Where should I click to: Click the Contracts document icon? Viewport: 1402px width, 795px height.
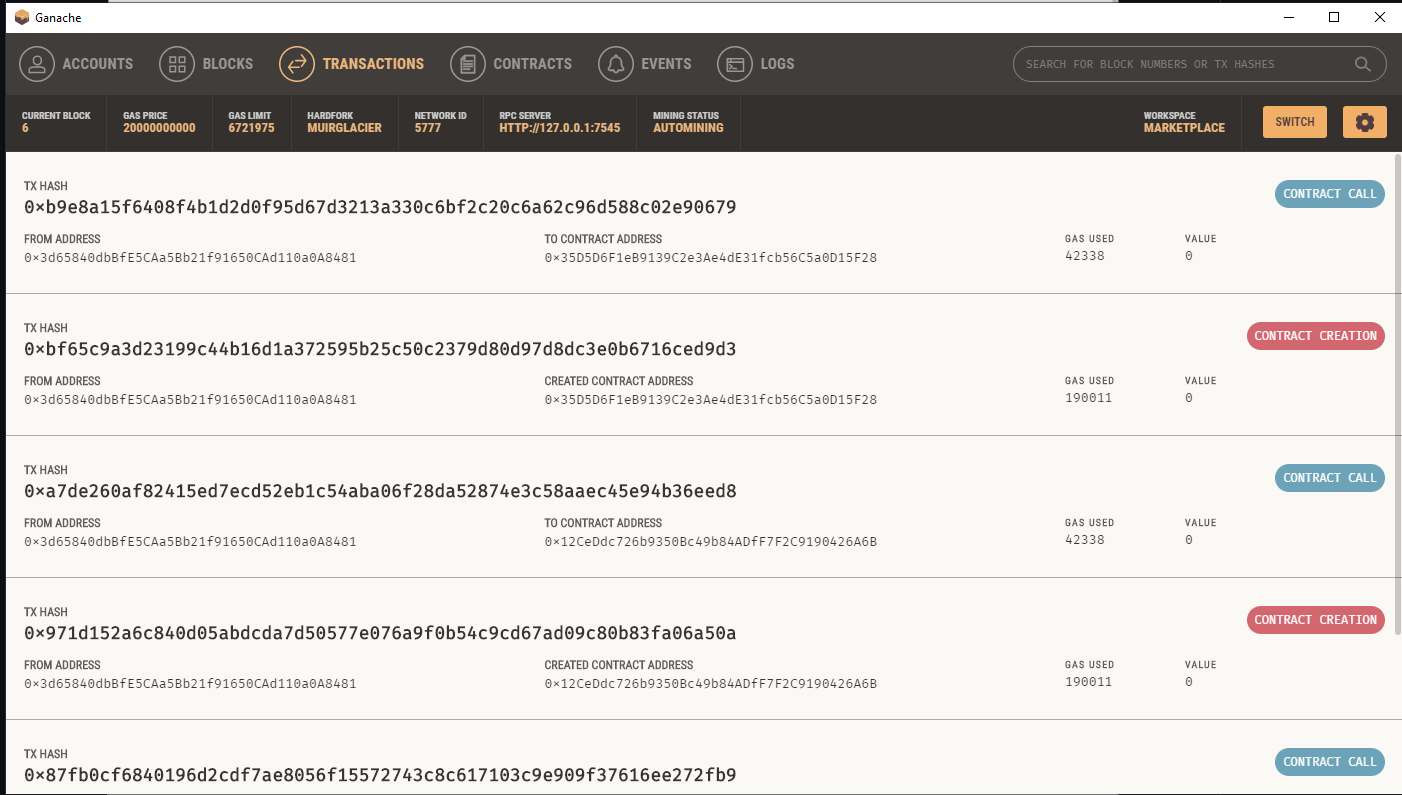(x=468, y=64)
